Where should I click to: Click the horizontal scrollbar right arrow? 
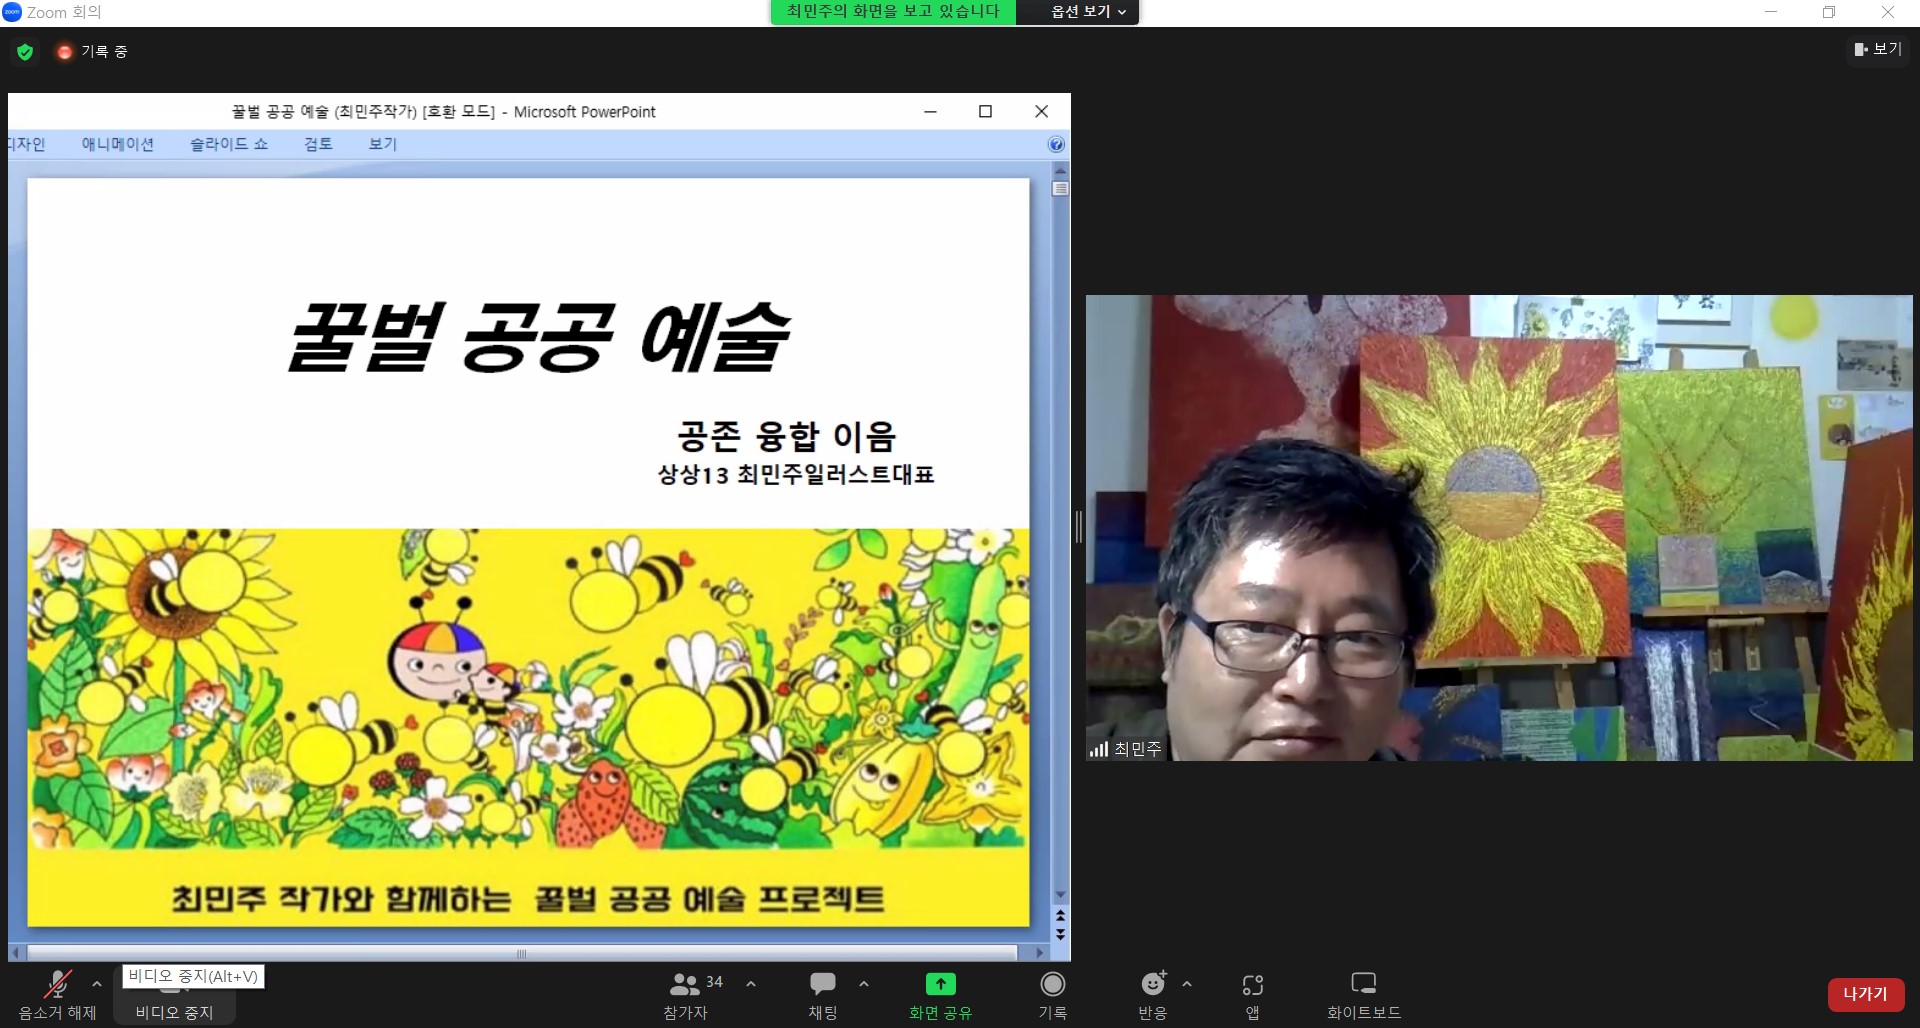pyautogui.click(x=1041, y=953)
